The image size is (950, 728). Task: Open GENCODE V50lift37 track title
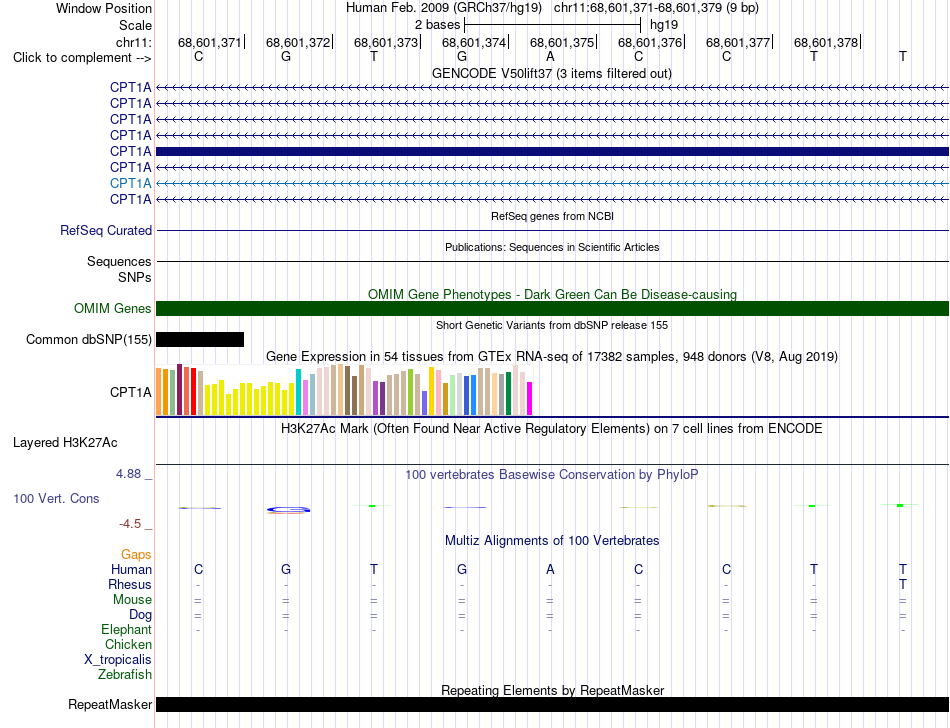552,73
